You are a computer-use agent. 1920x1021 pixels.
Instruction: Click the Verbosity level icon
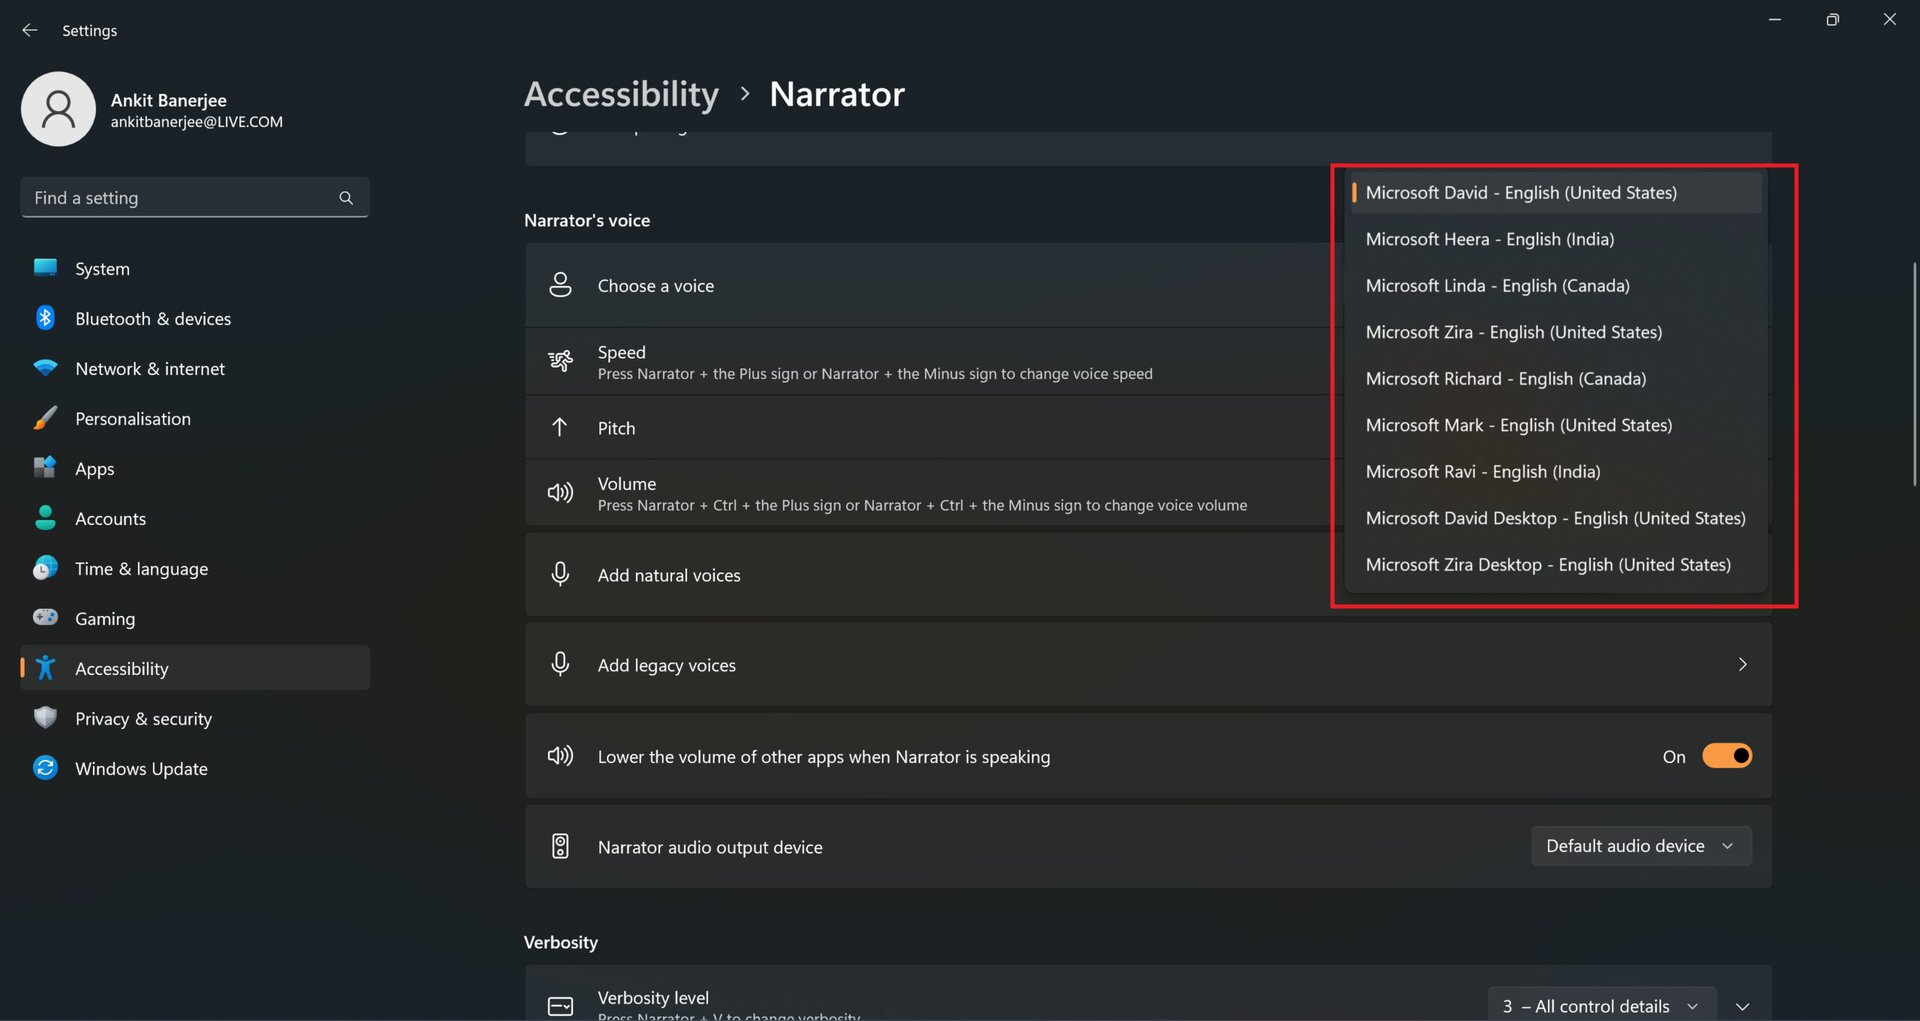[560, 1006]
